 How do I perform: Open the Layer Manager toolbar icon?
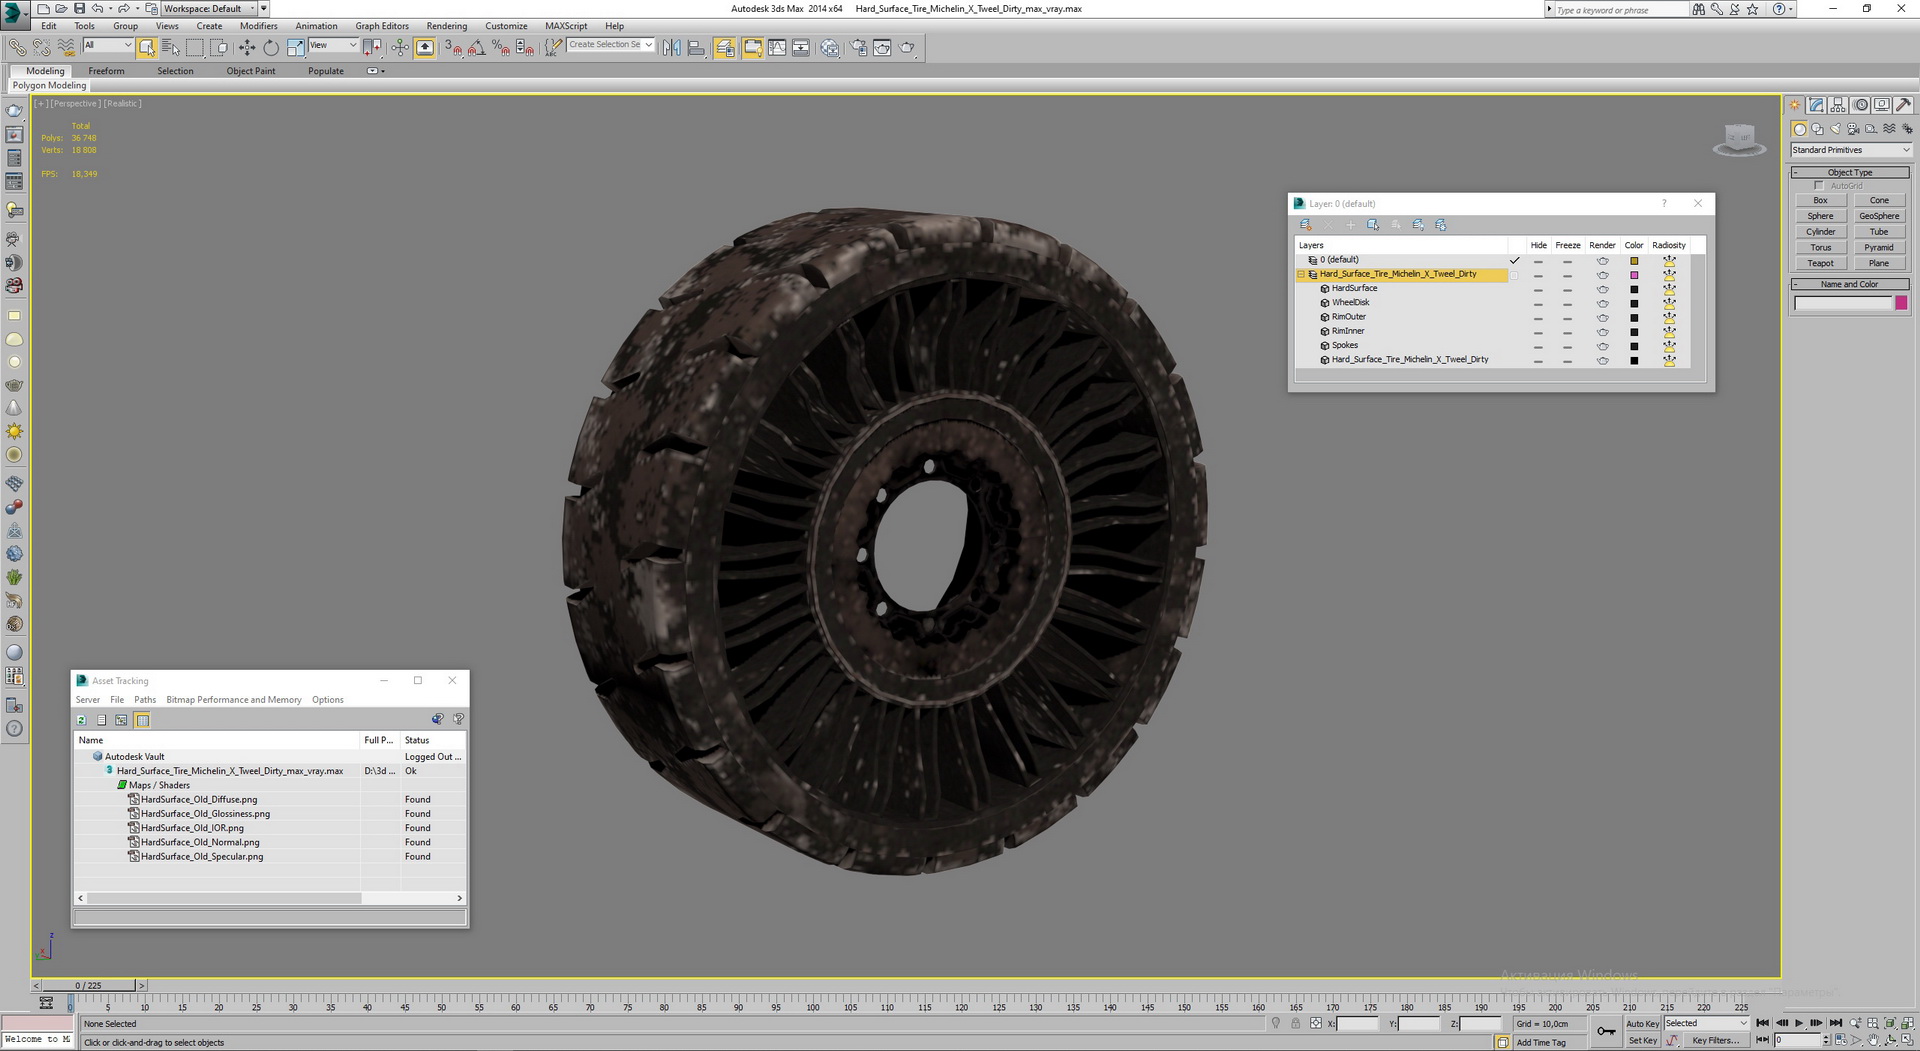tap(725, 47)
